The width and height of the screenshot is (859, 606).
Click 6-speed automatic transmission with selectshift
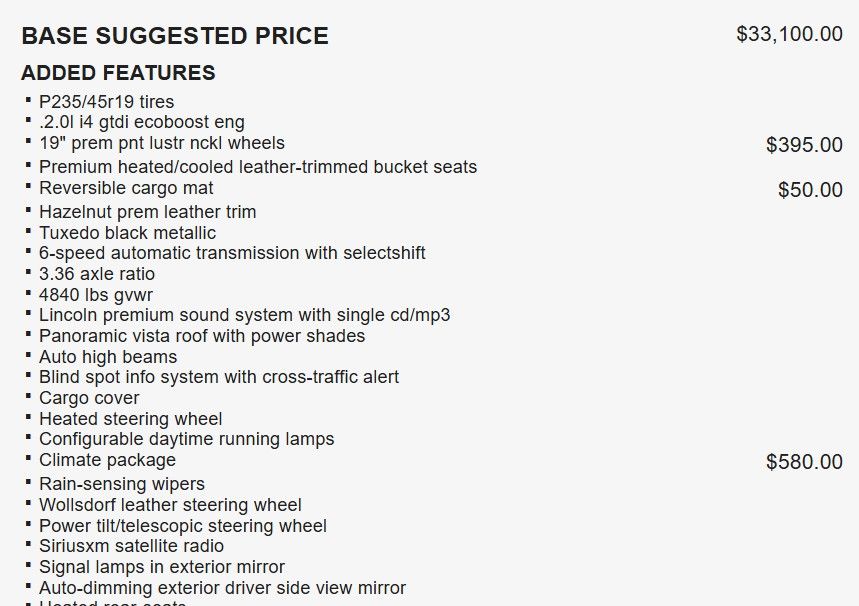click(232, 253)
